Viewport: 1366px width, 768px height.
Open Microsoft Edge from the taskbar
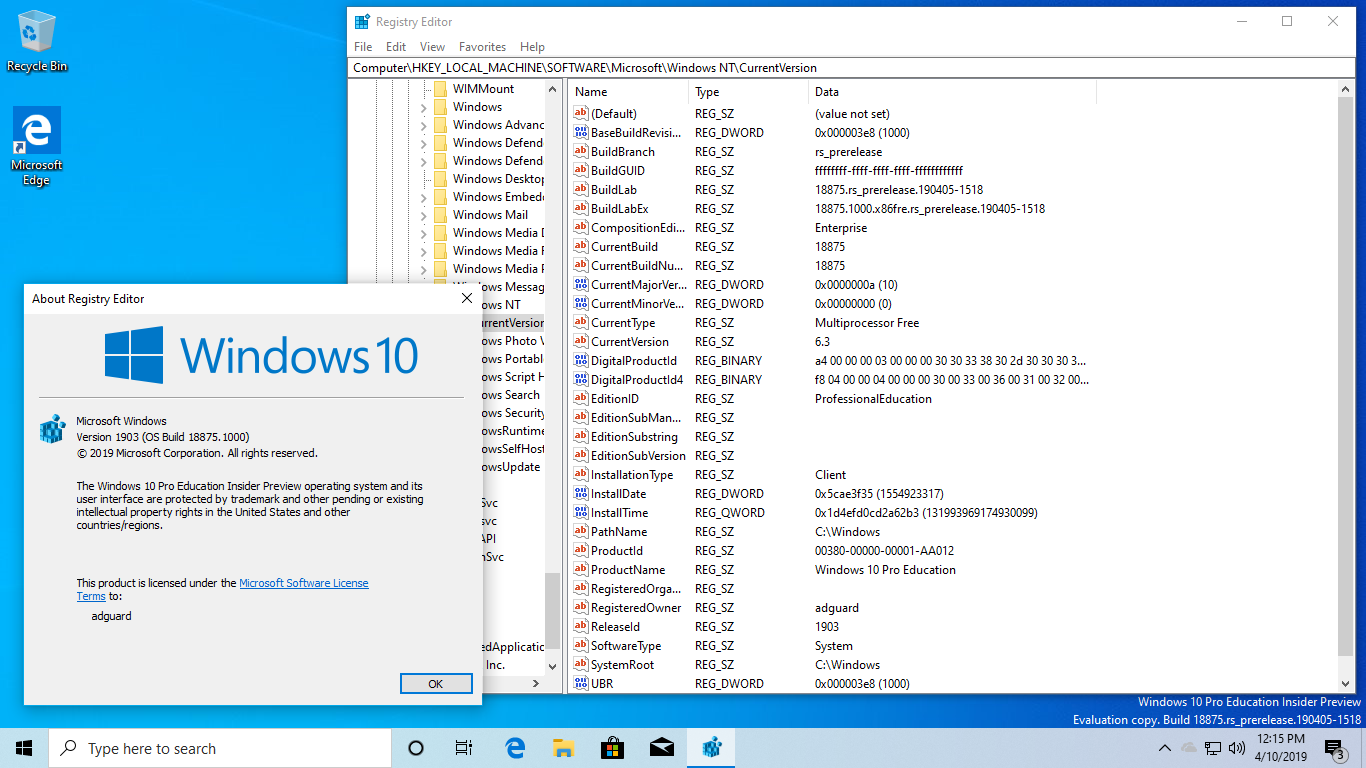515,748
